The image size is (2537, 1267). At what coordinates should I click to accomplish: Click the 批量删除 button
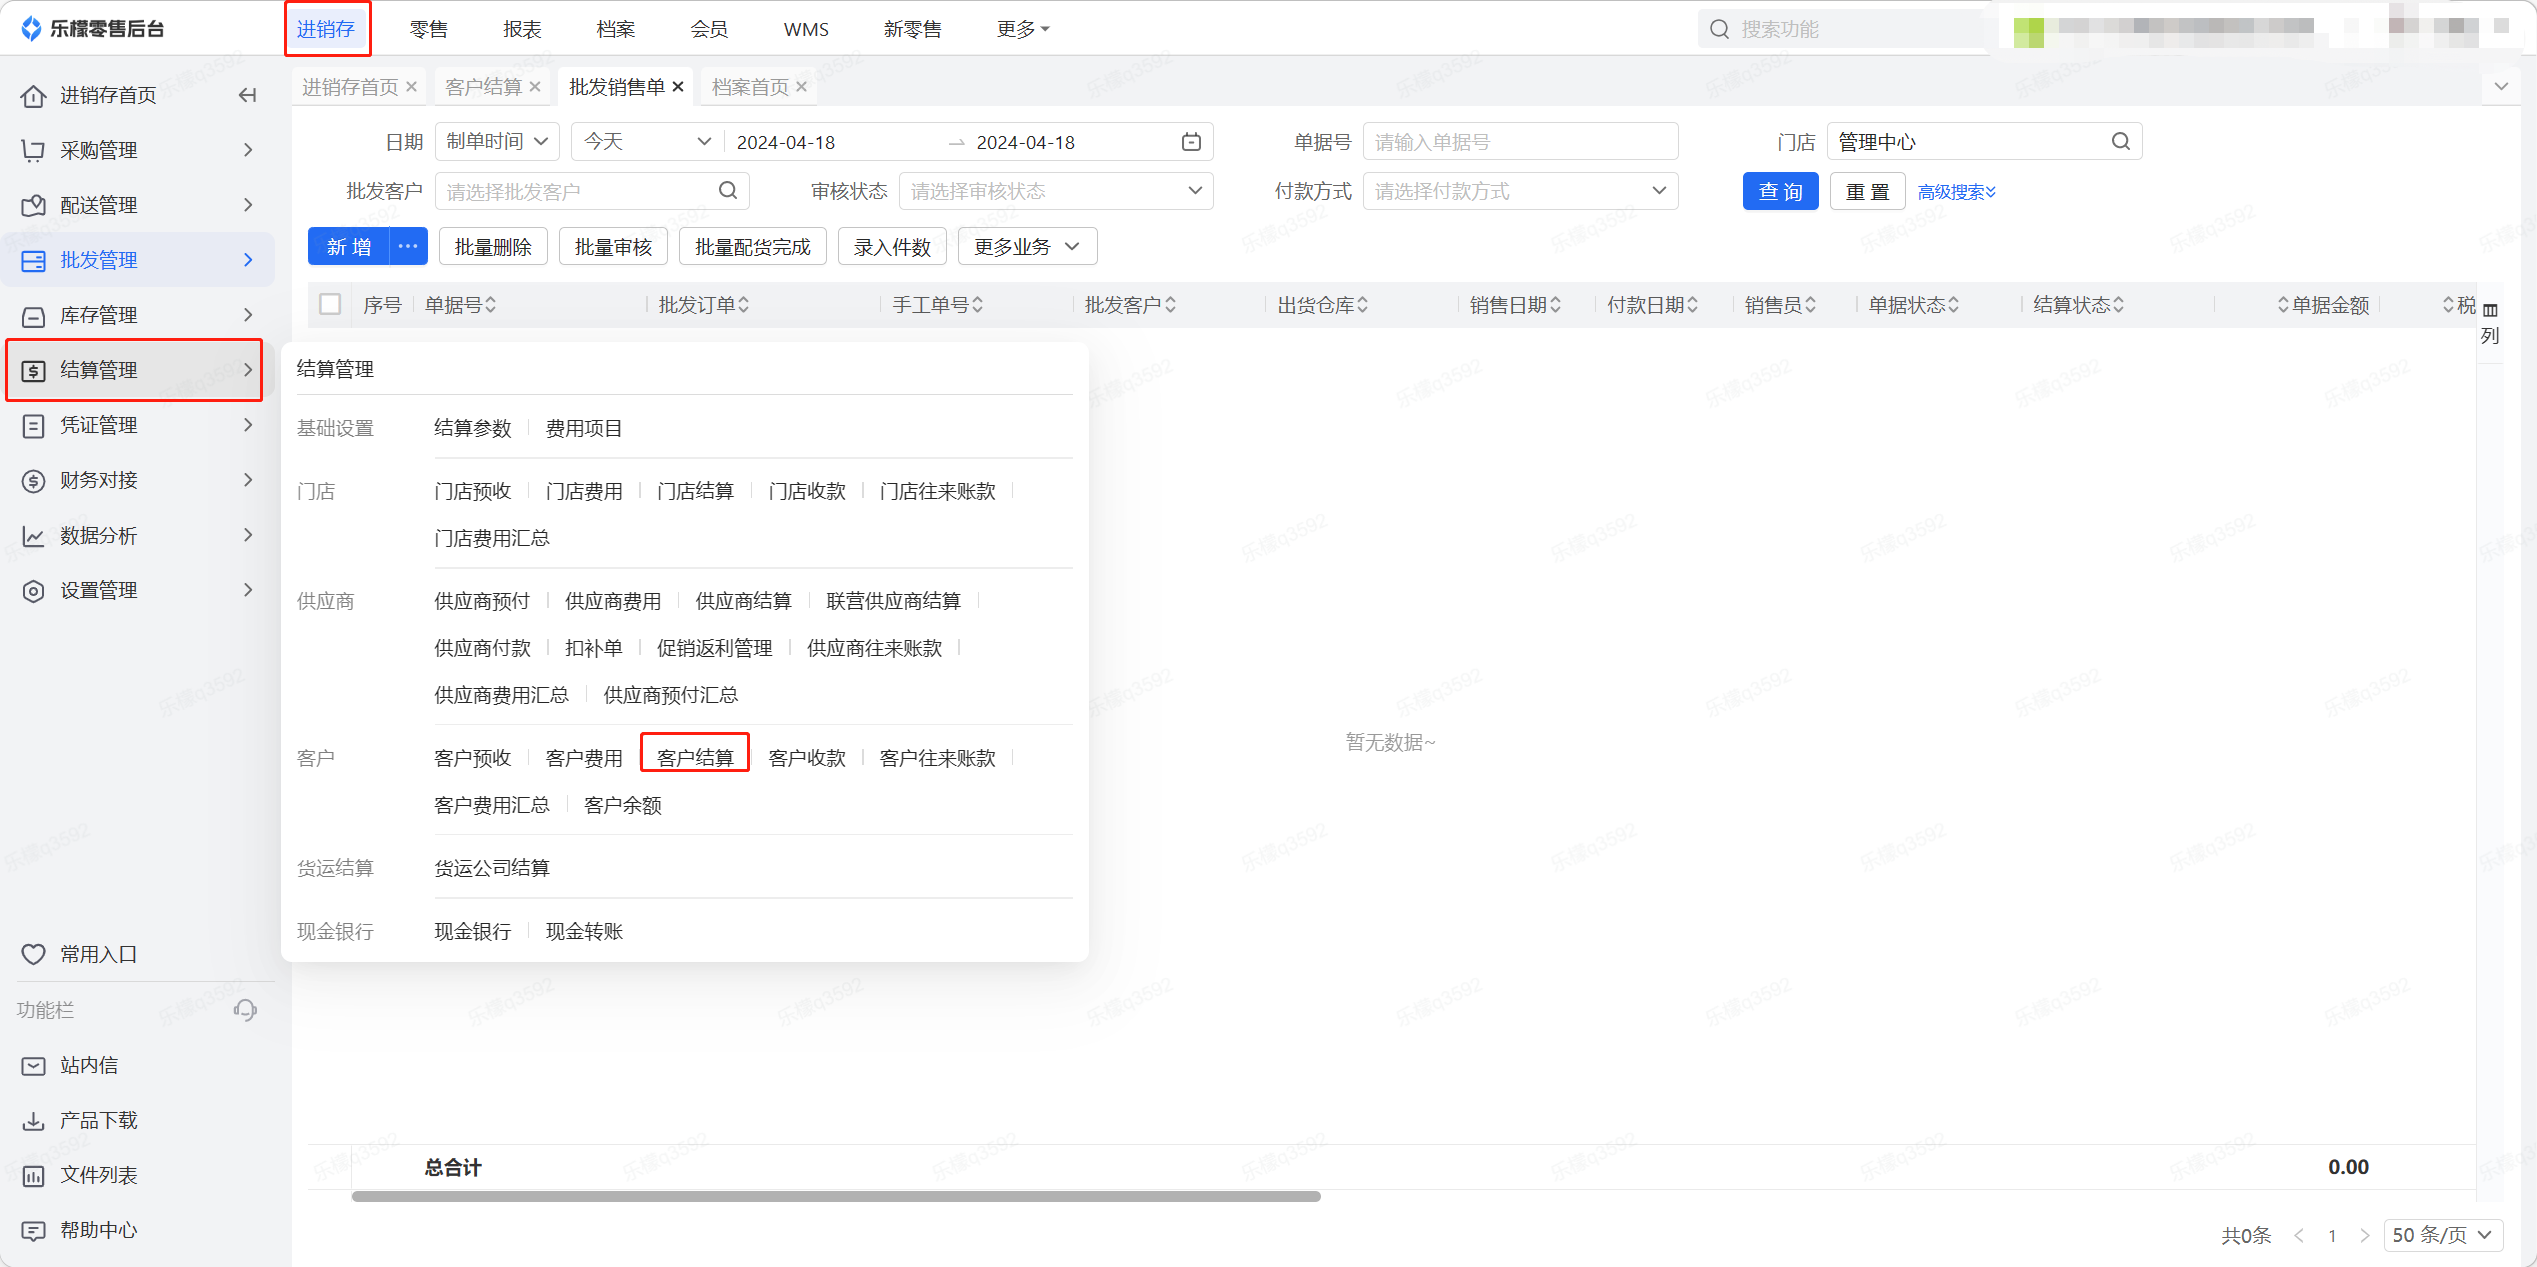tap(493, 247)
